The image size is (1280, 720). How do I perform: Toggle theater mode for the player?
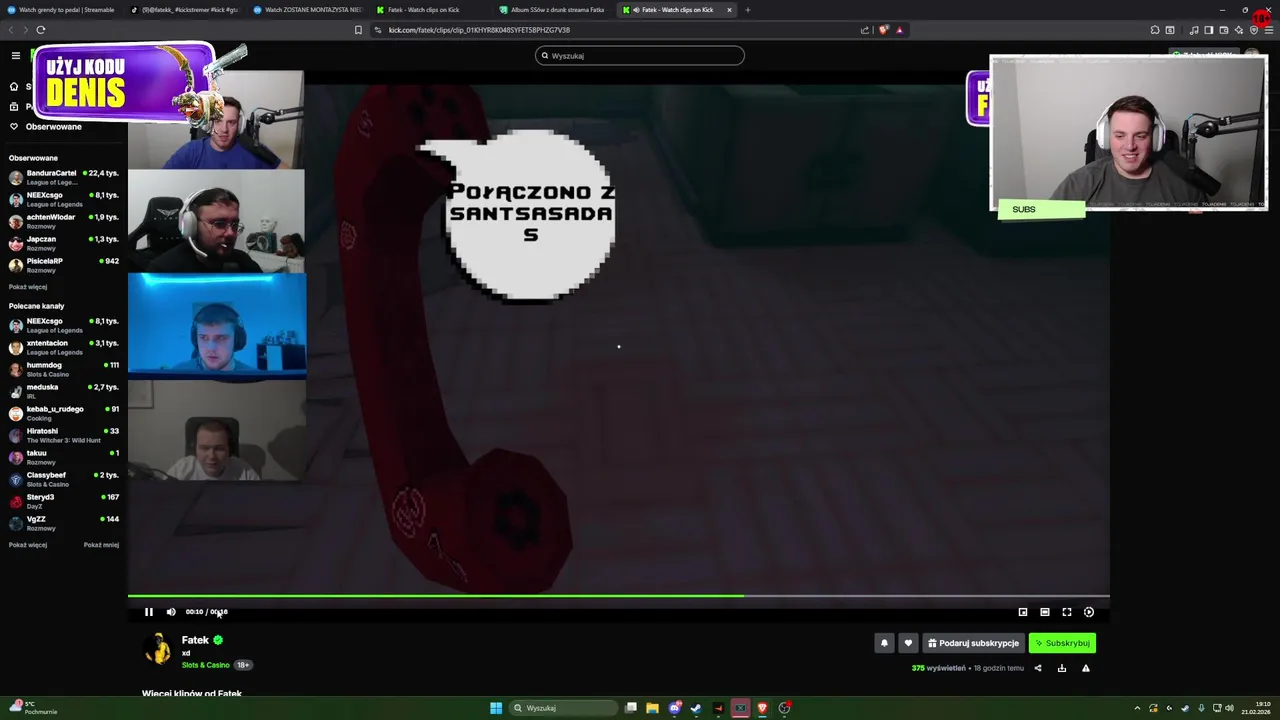pos(1045,612)
